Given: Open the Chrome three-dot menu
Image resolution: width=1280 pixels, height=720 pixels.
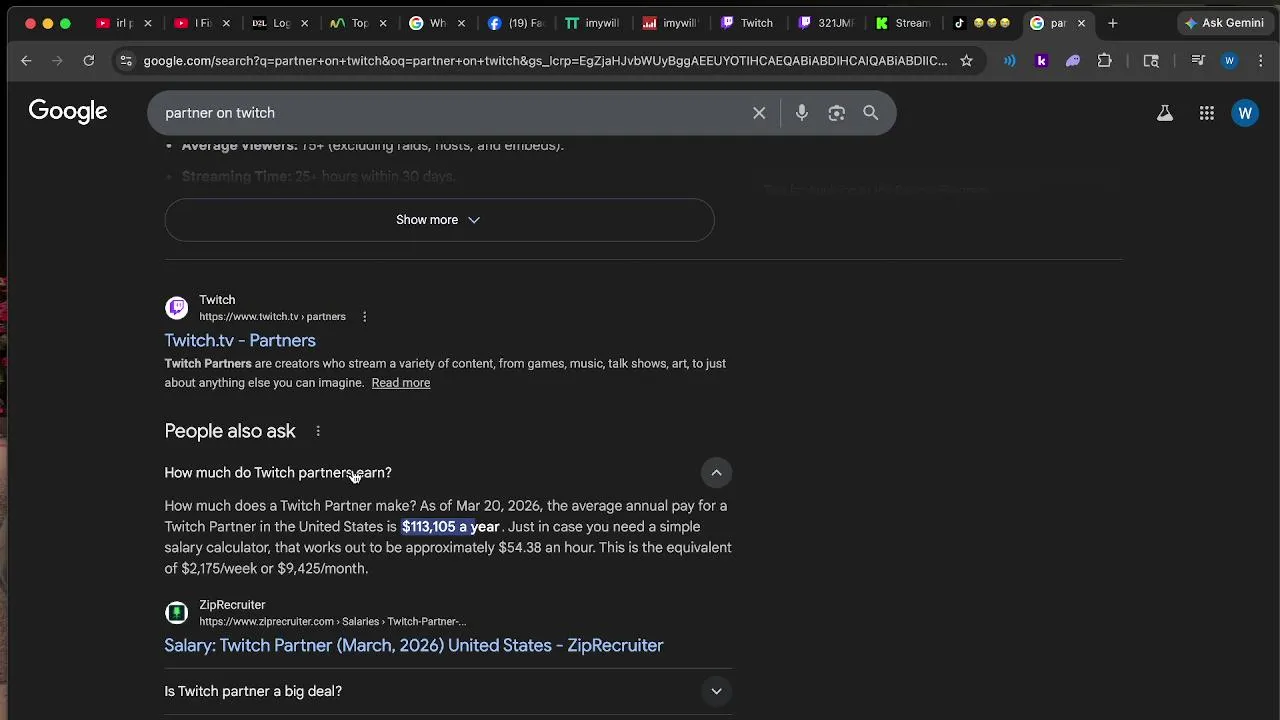Looking at the screenshot, I should point(1259,61).
